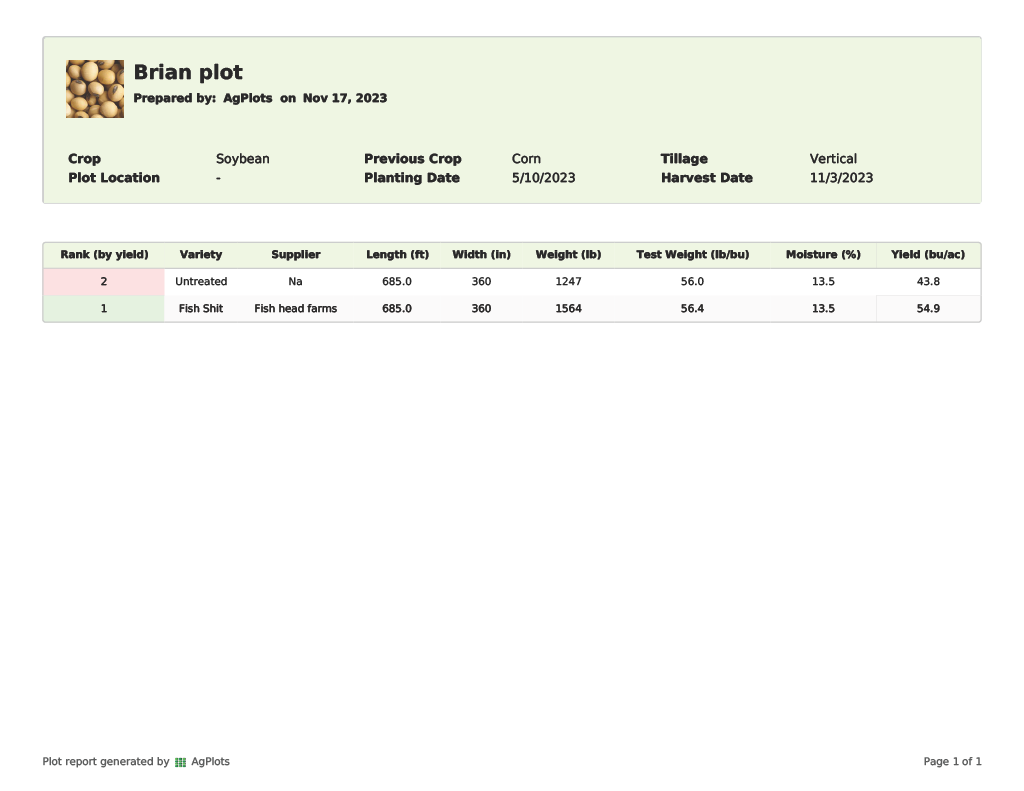Click the pink rank 2 cell
1024x791 pixels.
104,282
